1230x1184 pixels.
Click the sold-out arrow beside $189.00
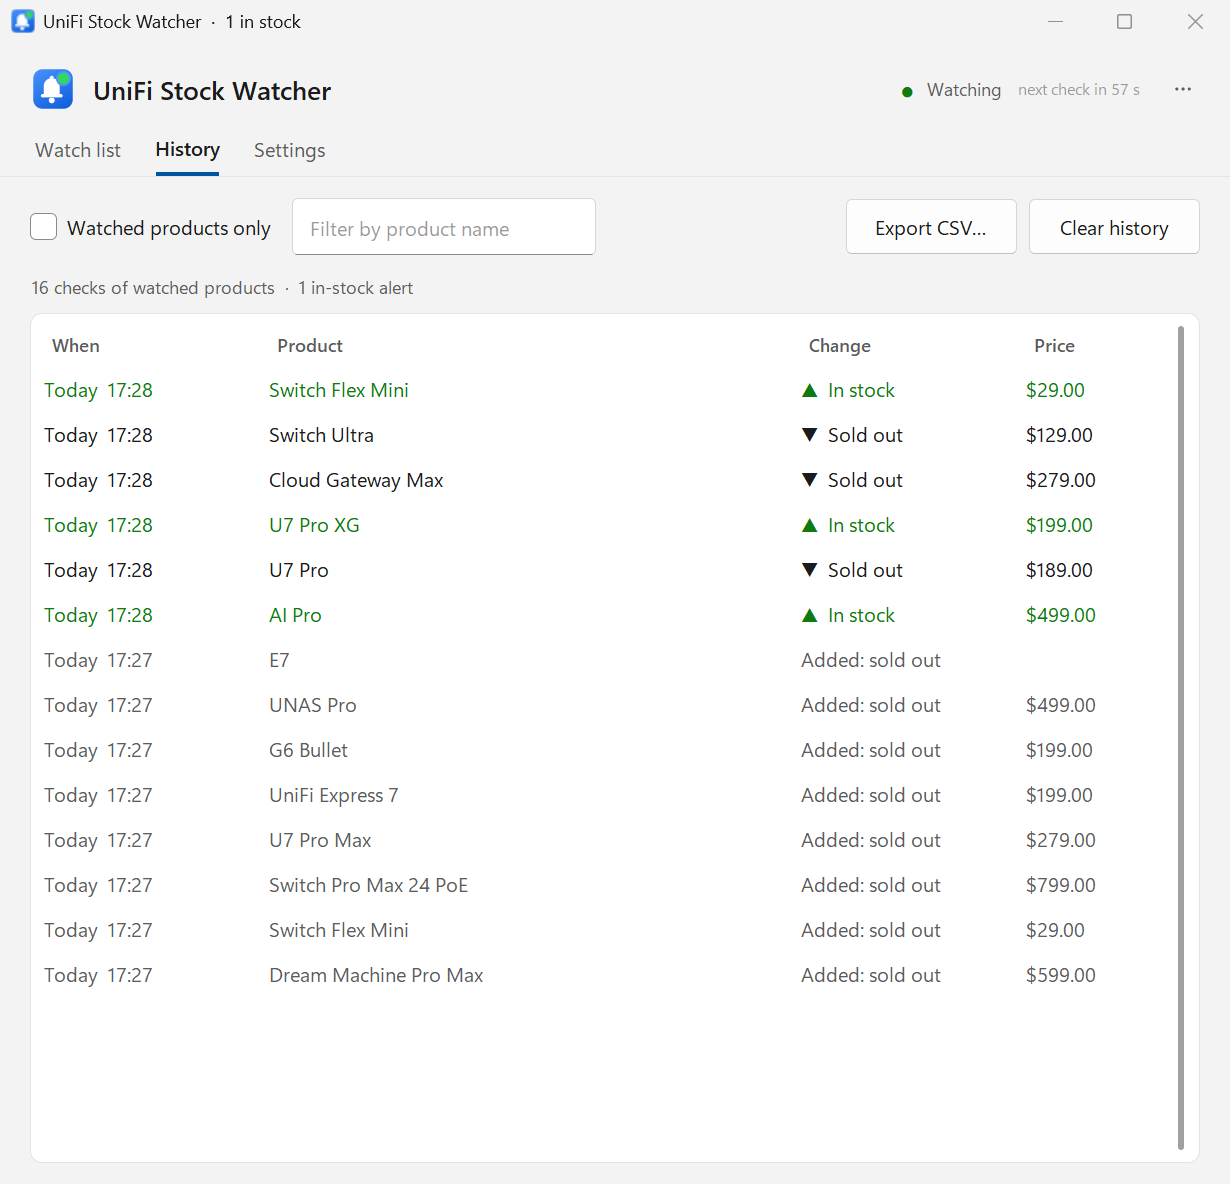coord(810,570)
